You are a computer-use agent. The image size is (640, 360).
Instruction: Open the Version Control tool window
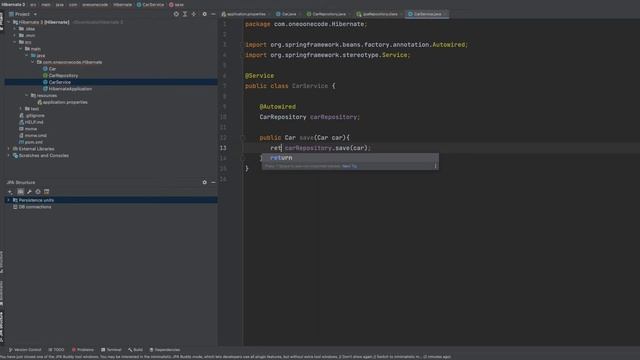[25, 350]
